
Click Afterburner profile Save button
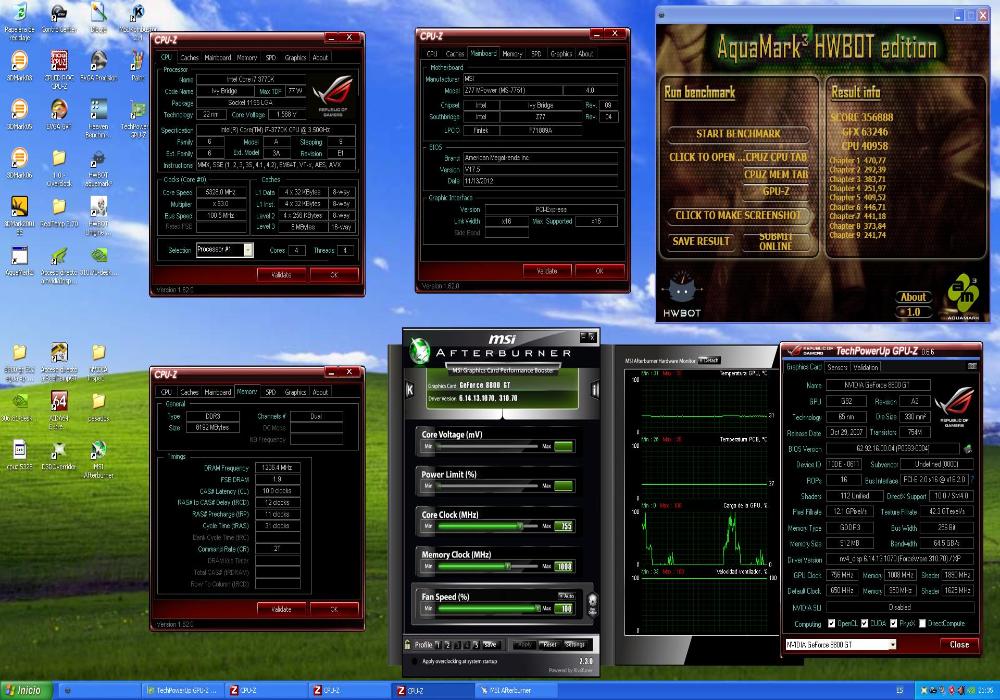pyautogui.click(x=490, y=645)
